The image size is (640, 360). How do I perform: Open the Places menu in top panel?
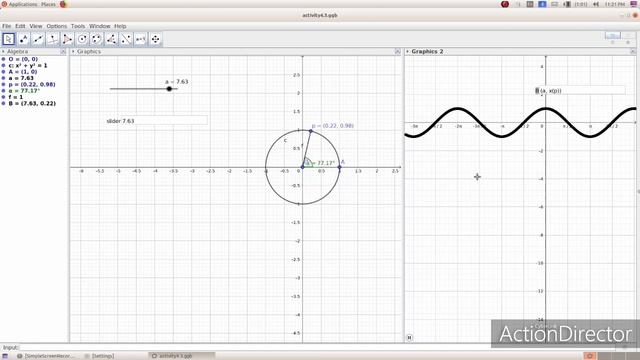coord(48,4)
